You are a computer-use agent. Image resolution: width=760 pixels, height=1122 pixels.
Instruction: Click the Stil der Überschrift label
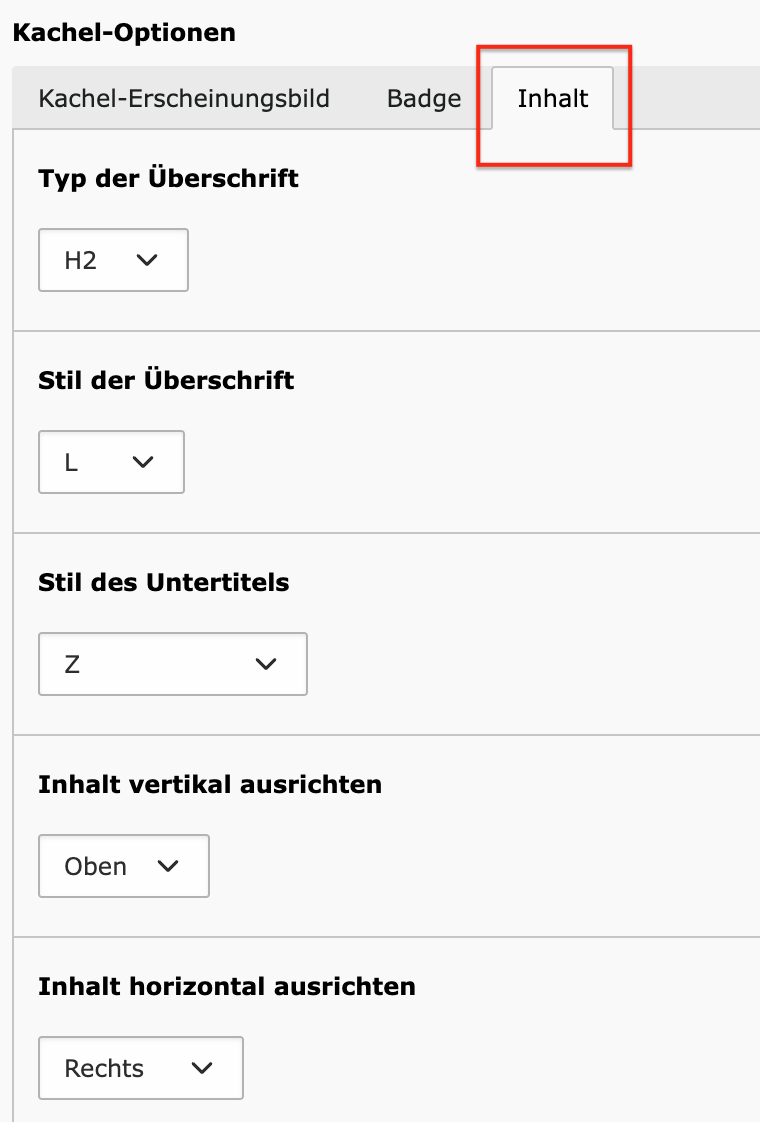166,381
